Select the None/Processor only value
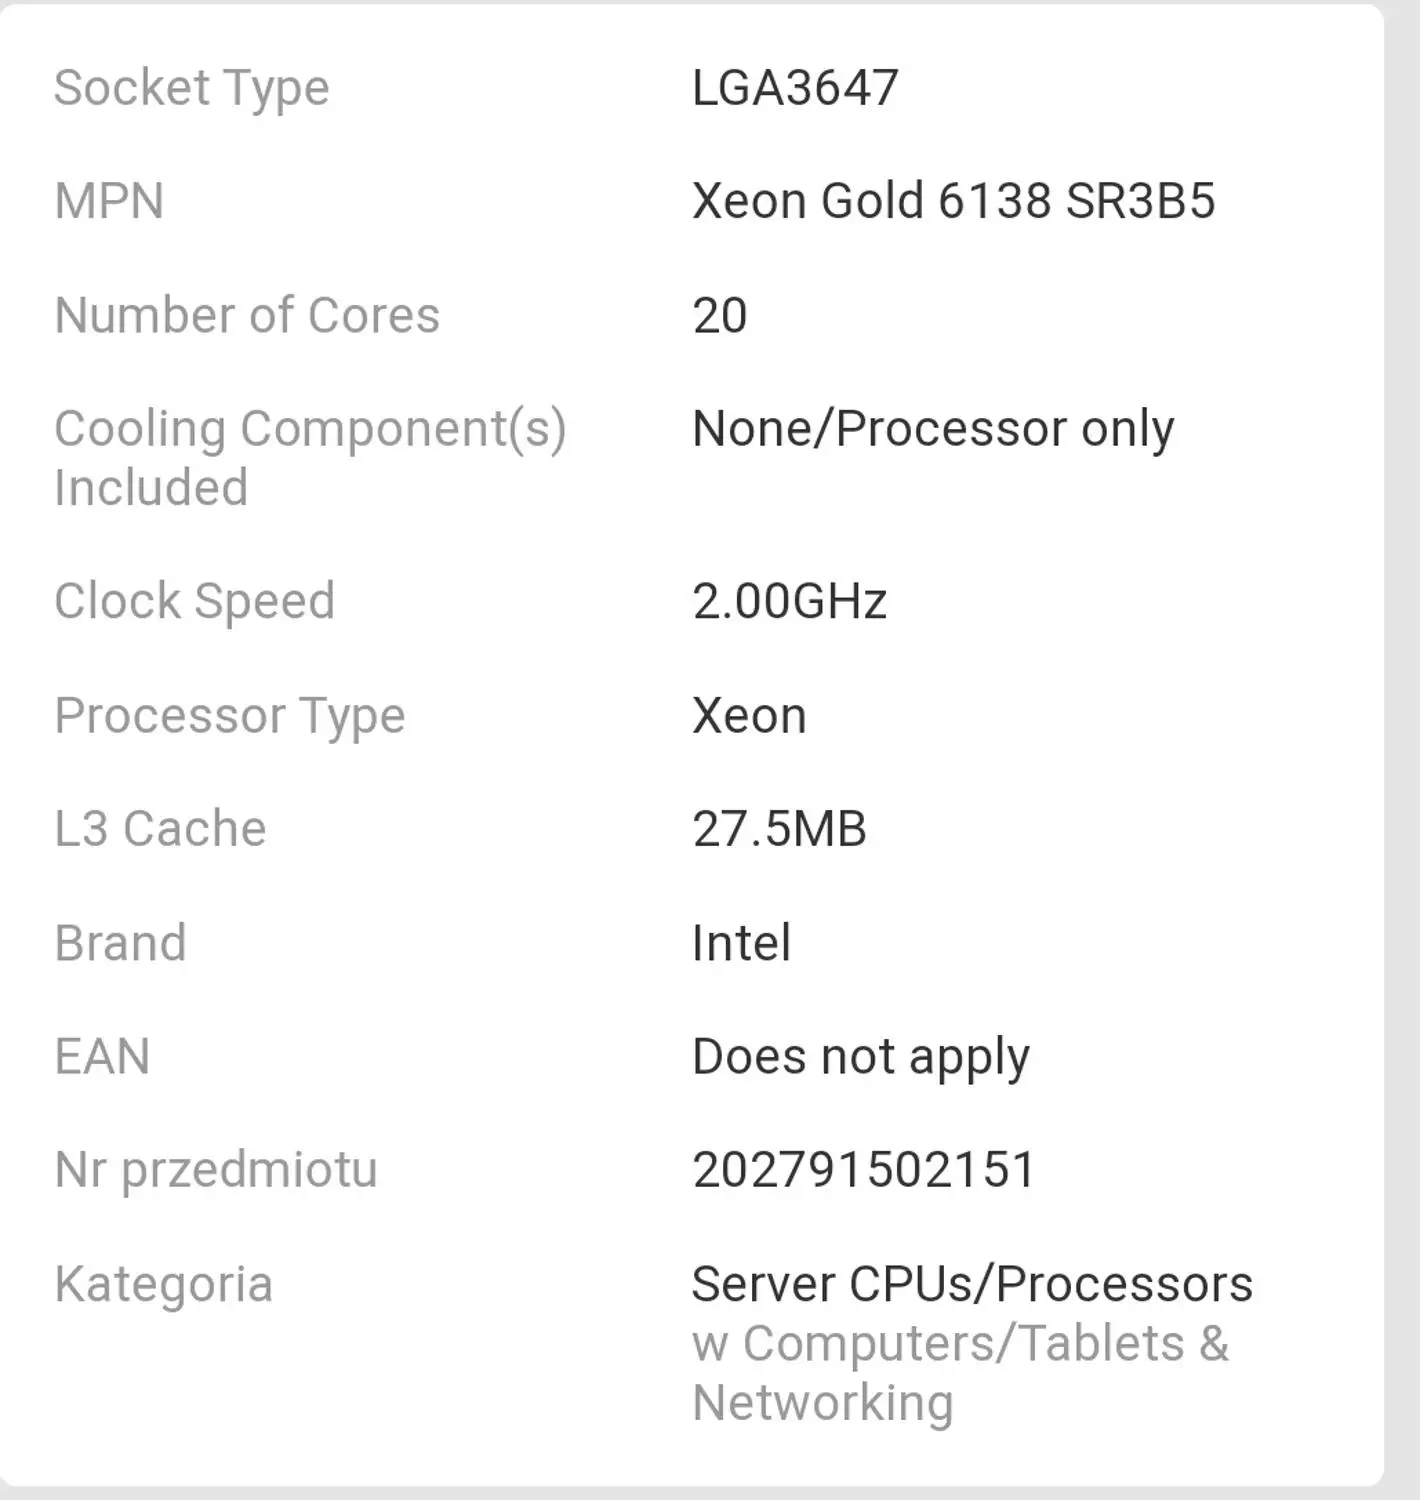This screenshot has width=1420, height=1500. [x=932, y=429]
